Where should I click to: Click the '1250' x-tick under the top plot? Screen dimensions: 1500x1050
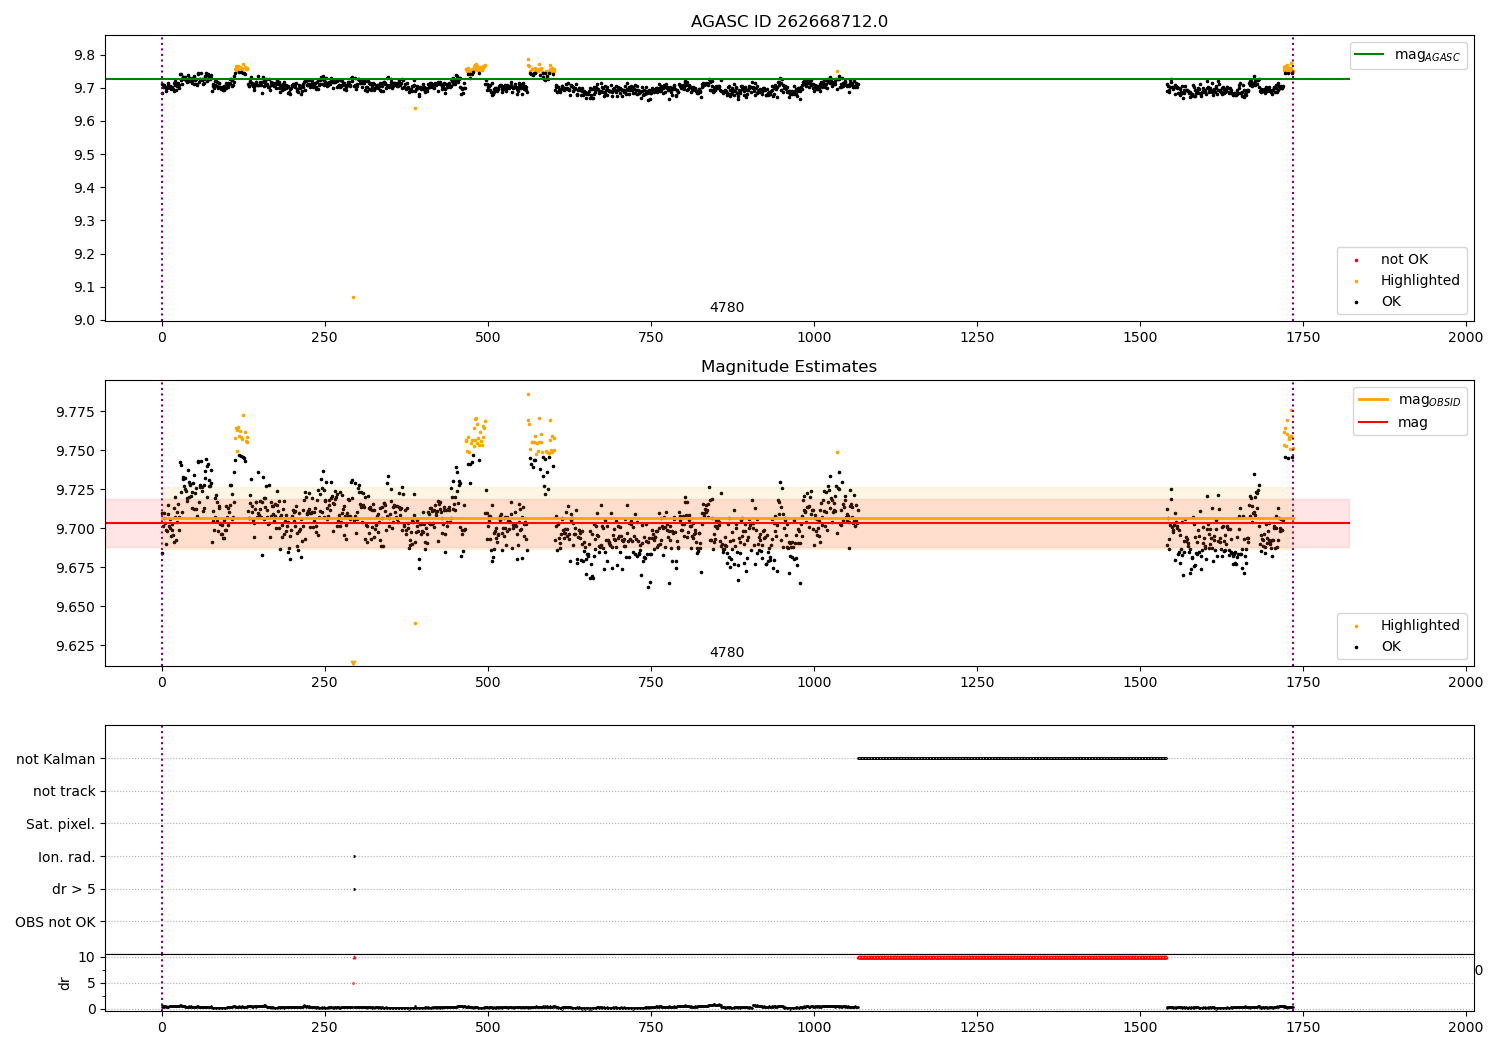977,338
